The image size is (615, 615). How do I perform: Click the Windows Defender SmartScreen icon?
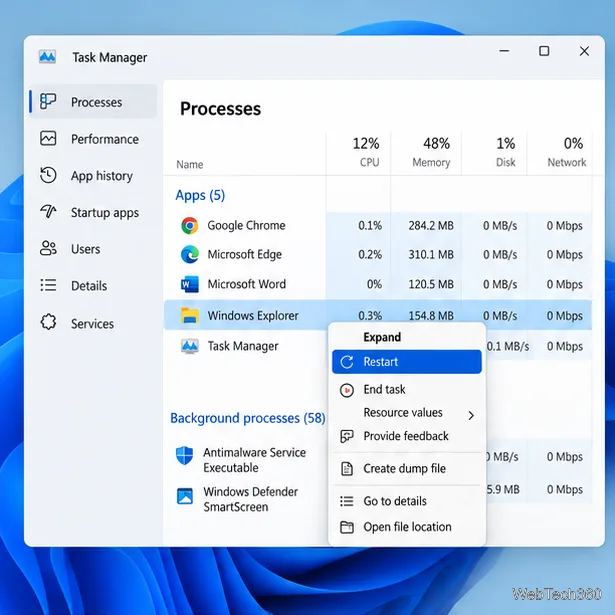184,495
